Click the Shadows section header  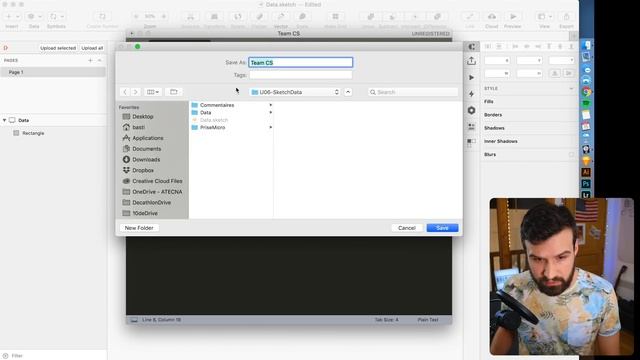(494, 128)
